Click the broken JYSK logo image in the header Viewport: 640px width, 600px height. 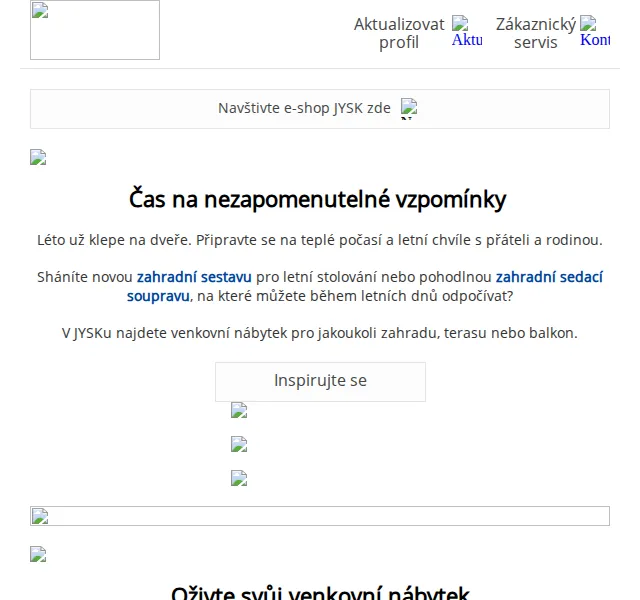click(95, 30)
